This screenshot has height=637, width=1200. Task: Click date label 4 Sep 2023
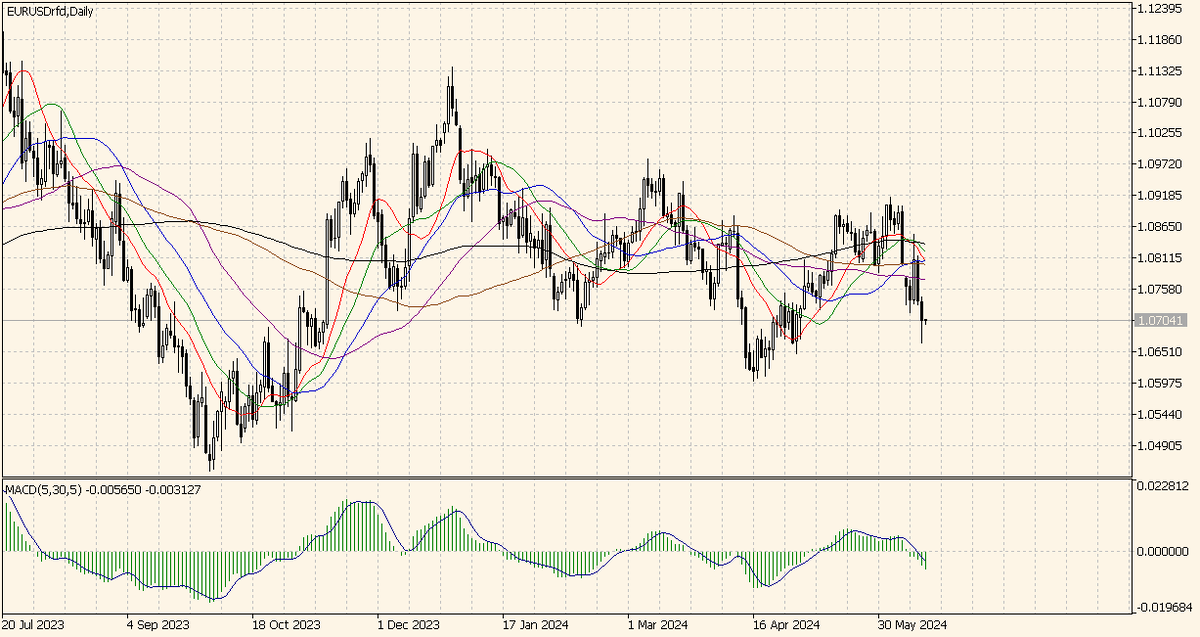click(x=157, y=624)
